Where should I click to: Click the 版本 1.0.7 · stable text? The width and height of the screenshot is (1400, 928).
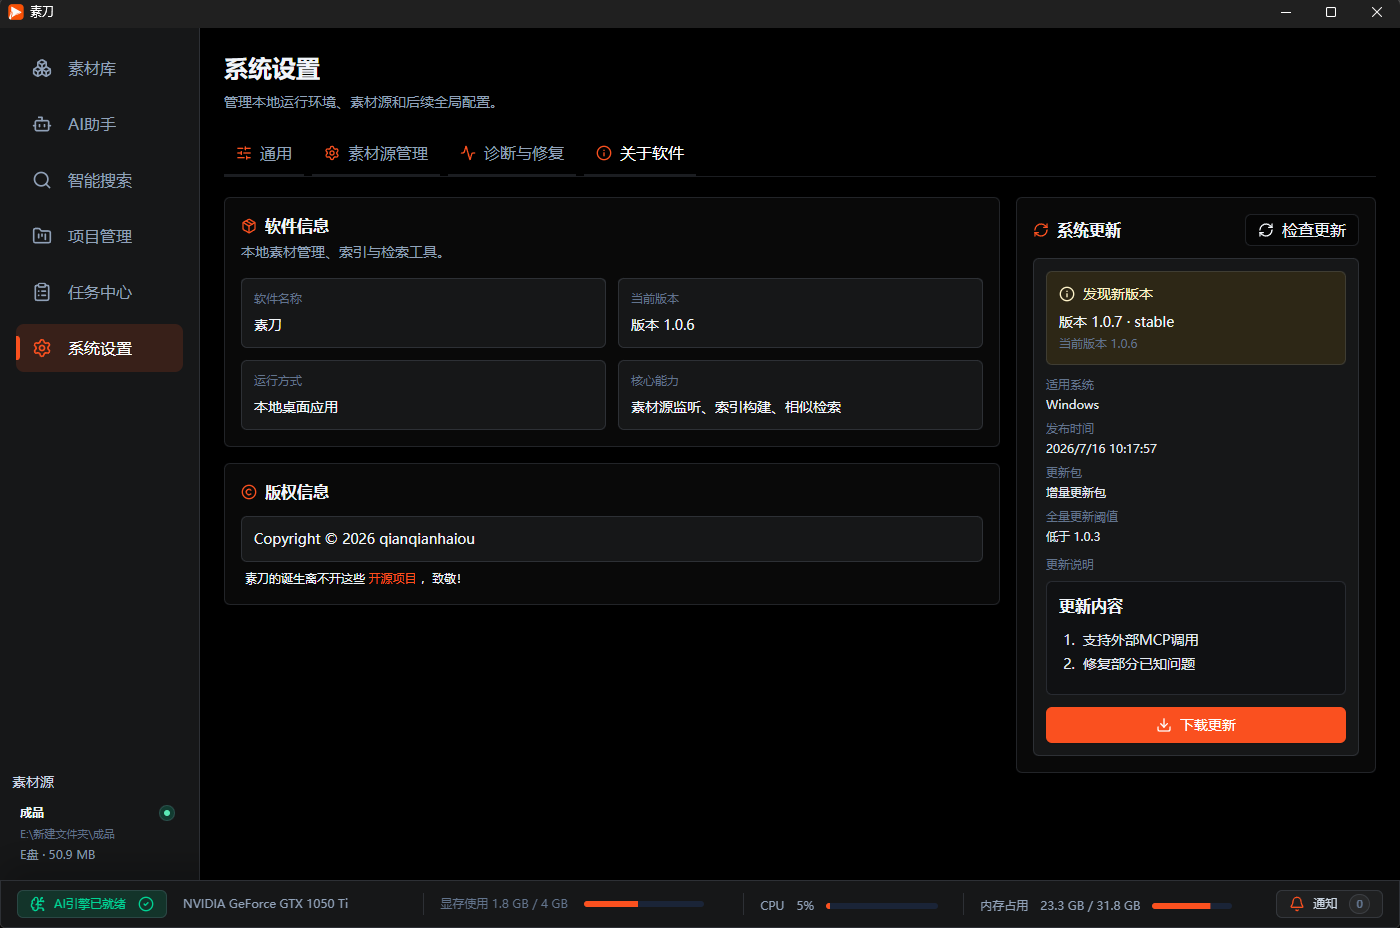[x=1116, y=322]
